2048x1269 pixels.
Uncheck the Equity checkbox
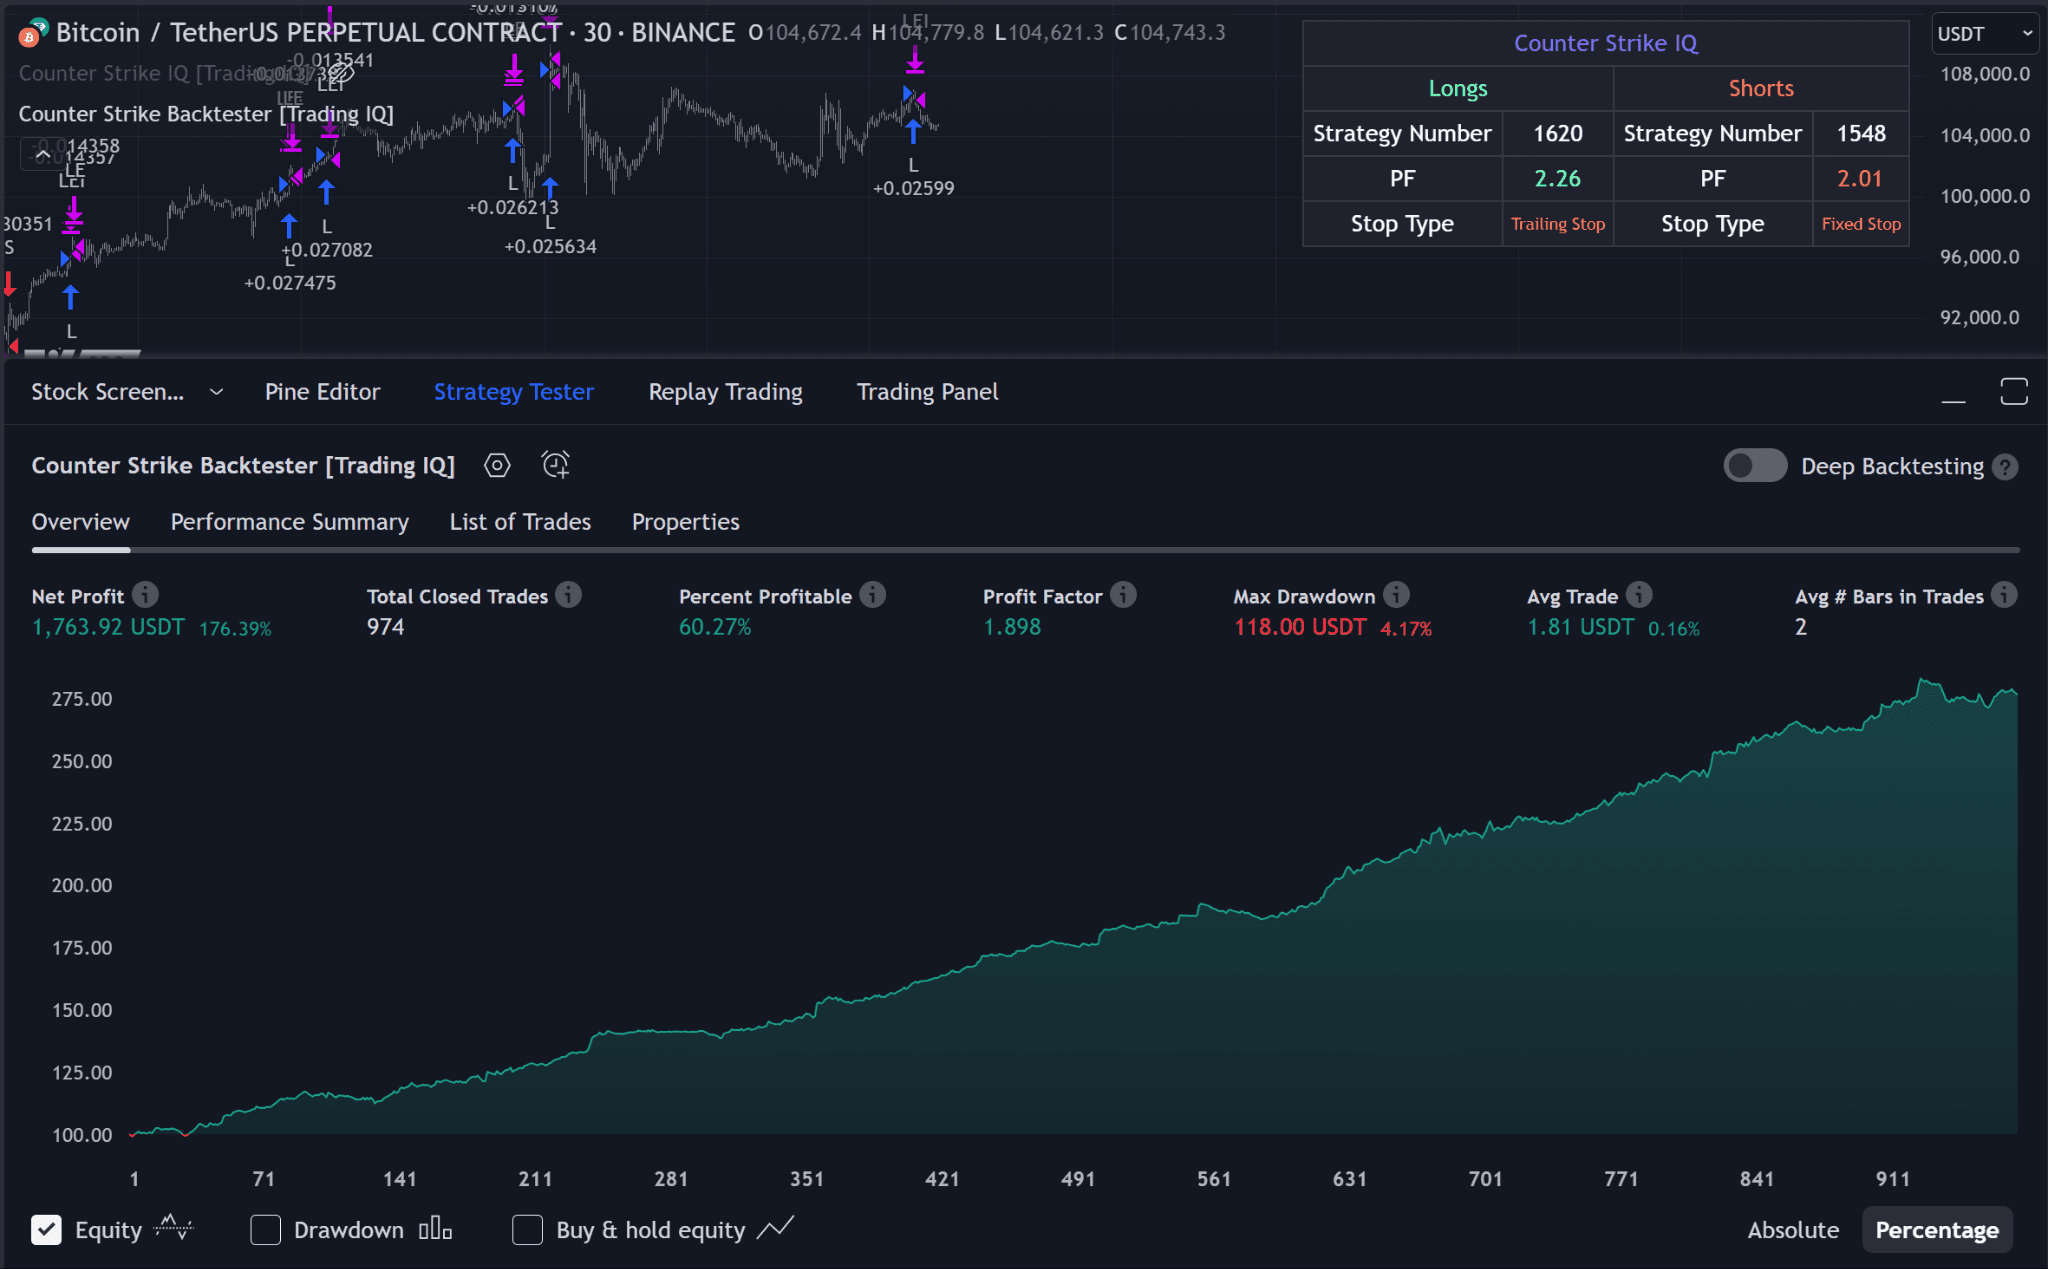[46, 1230]
